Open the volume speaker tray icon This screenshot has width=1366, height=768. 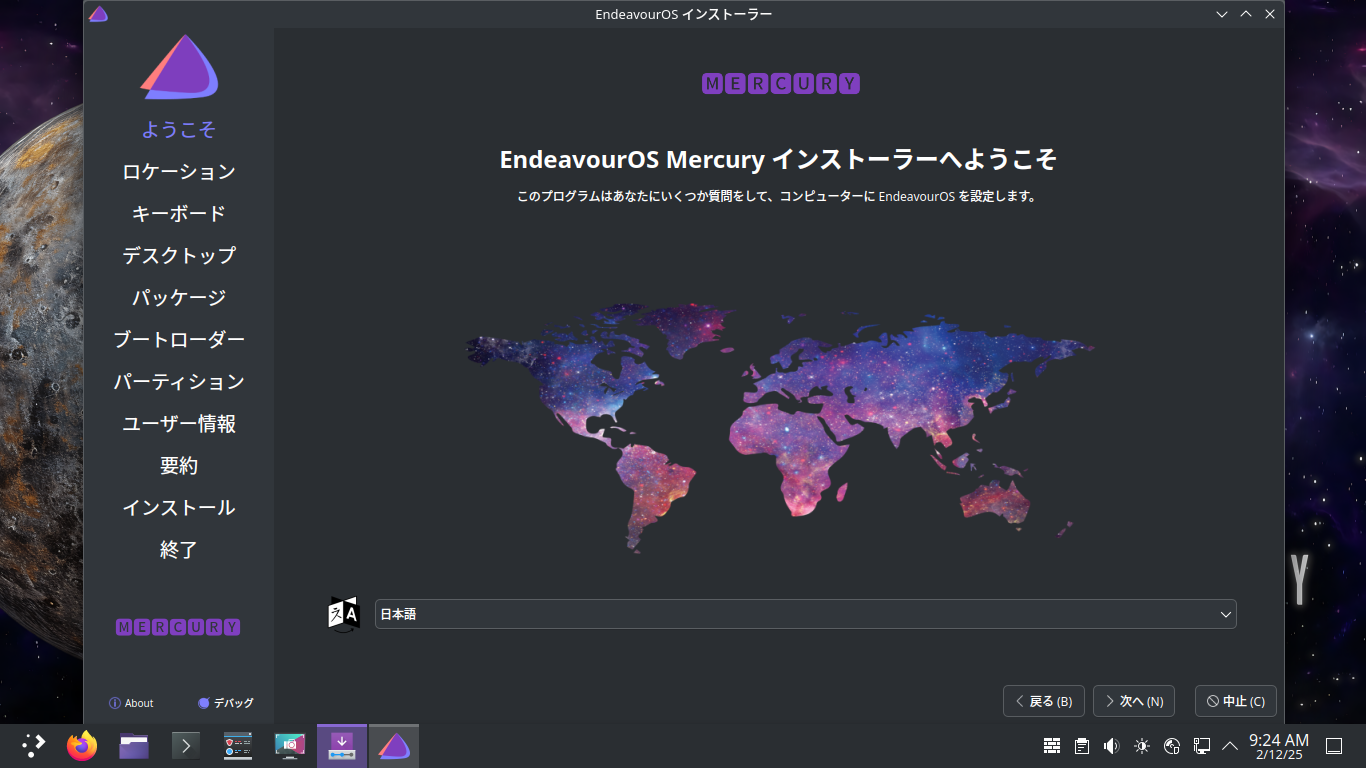[x=1111, y=746]
